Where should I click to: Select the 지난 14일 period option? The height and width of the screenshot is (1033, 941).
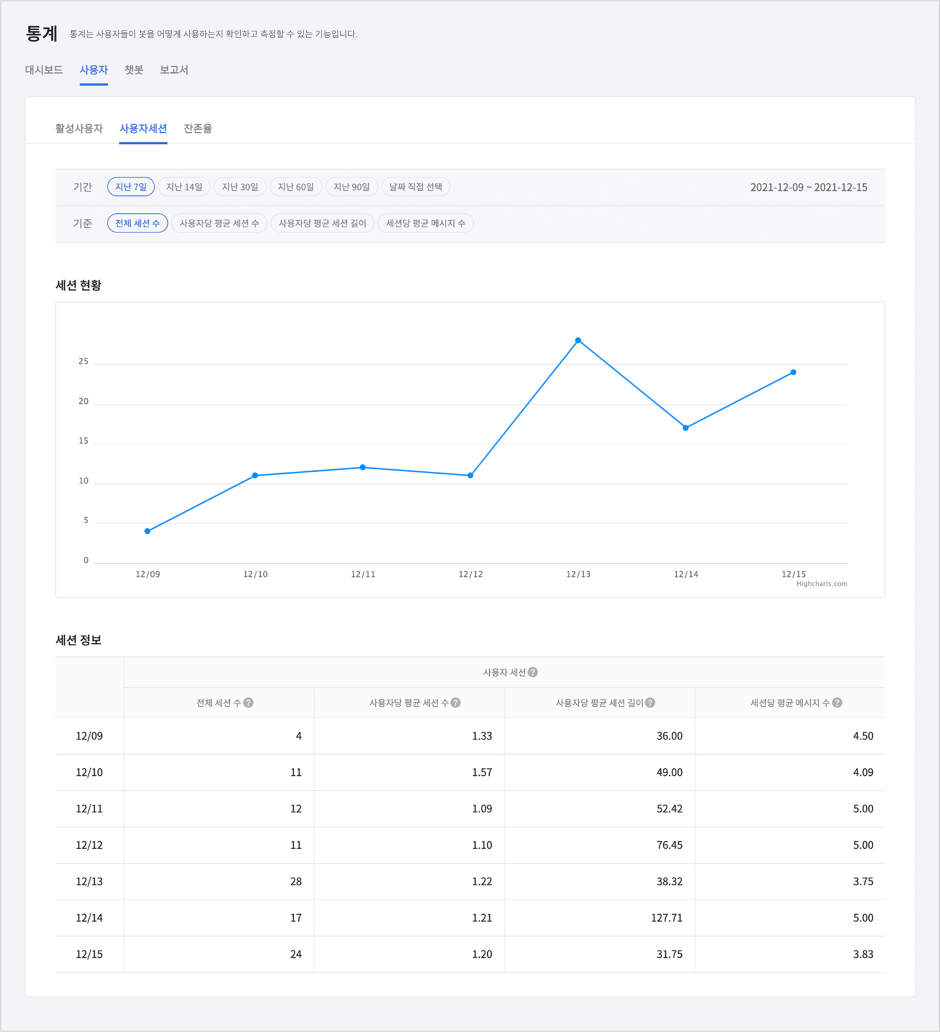click(184, 187)
